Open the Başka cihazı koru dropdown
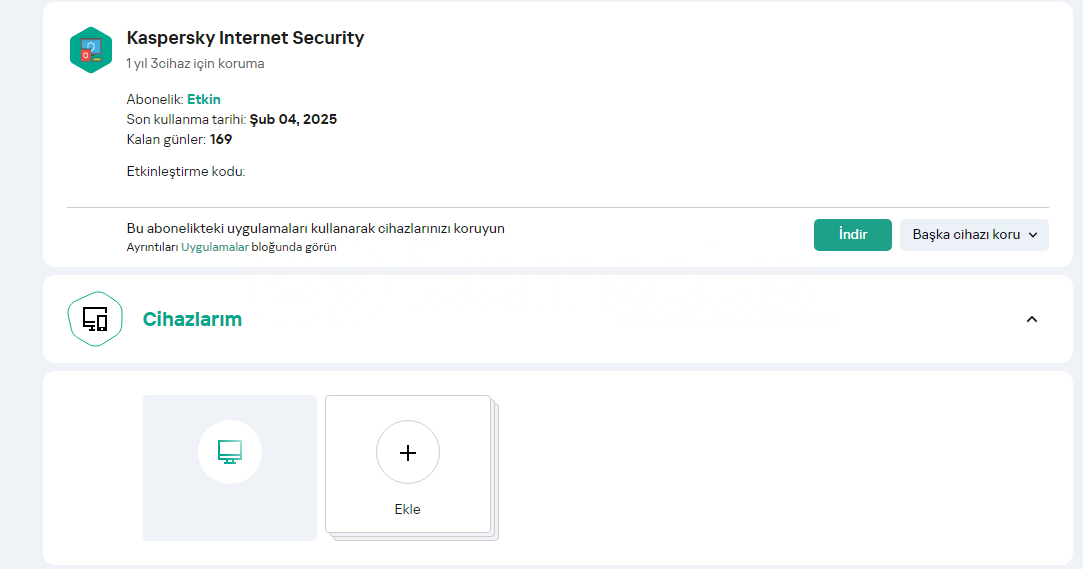The image size is (1083, 569). pyautogui.click(x=974, y=235)
